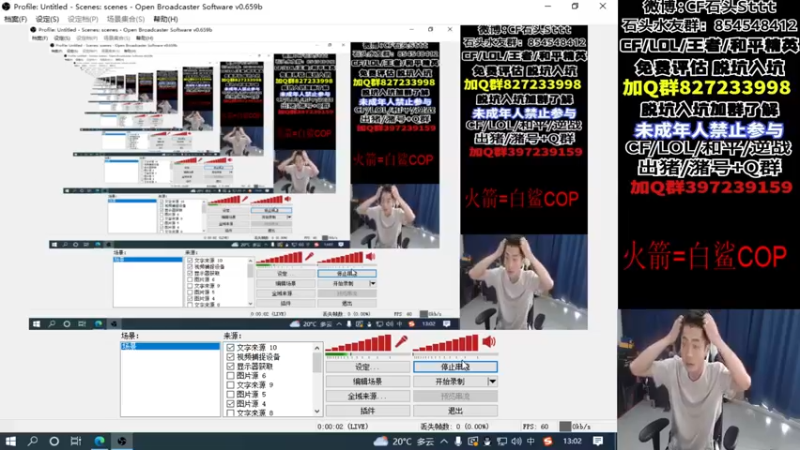Click the 0:00:02 (LIVE) status text

(x=343, y=427)
